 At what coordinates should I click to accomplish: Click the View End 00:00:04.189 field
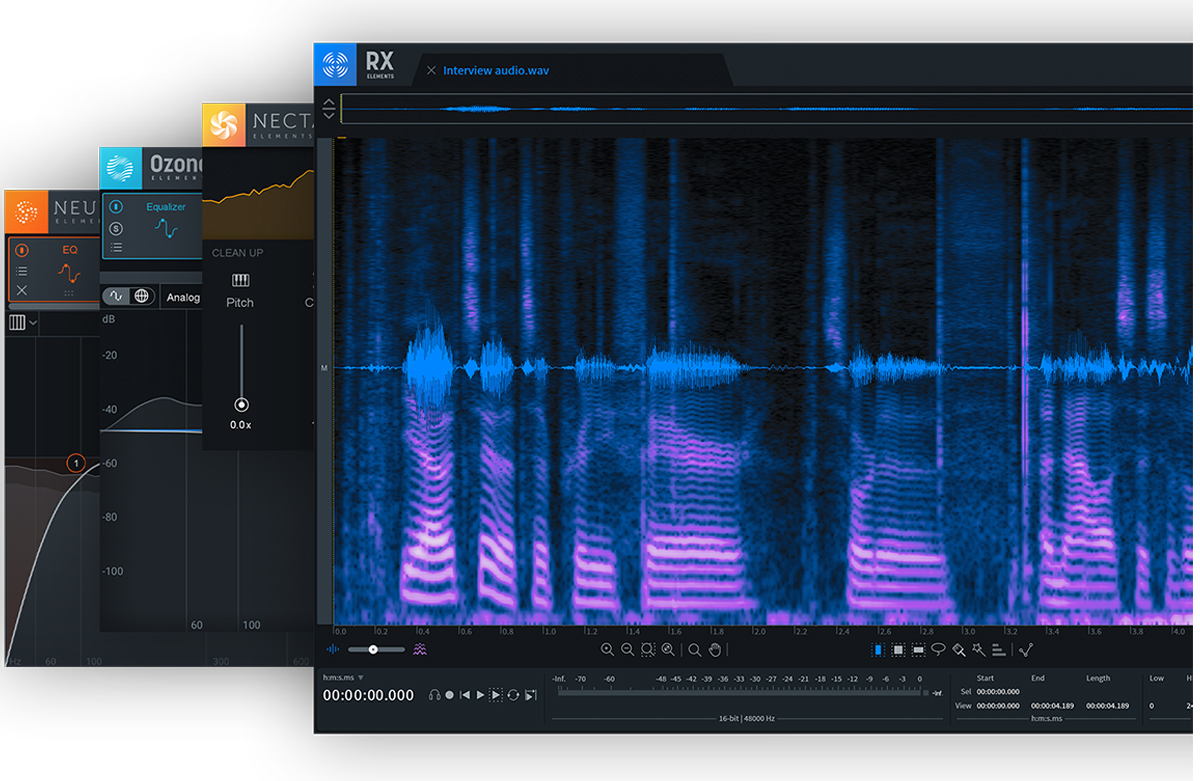(x=1052, y=706)
